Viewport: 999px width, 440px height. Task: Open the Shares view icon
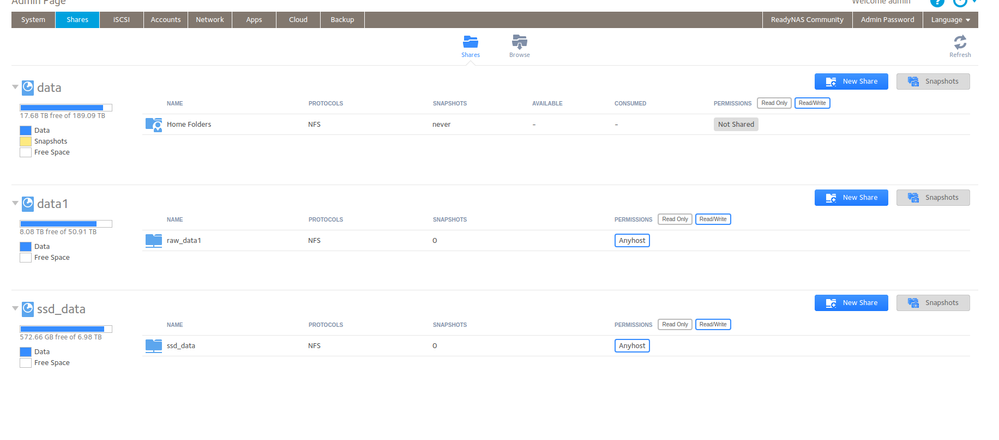pyautogui.click(x=470, y=42)
